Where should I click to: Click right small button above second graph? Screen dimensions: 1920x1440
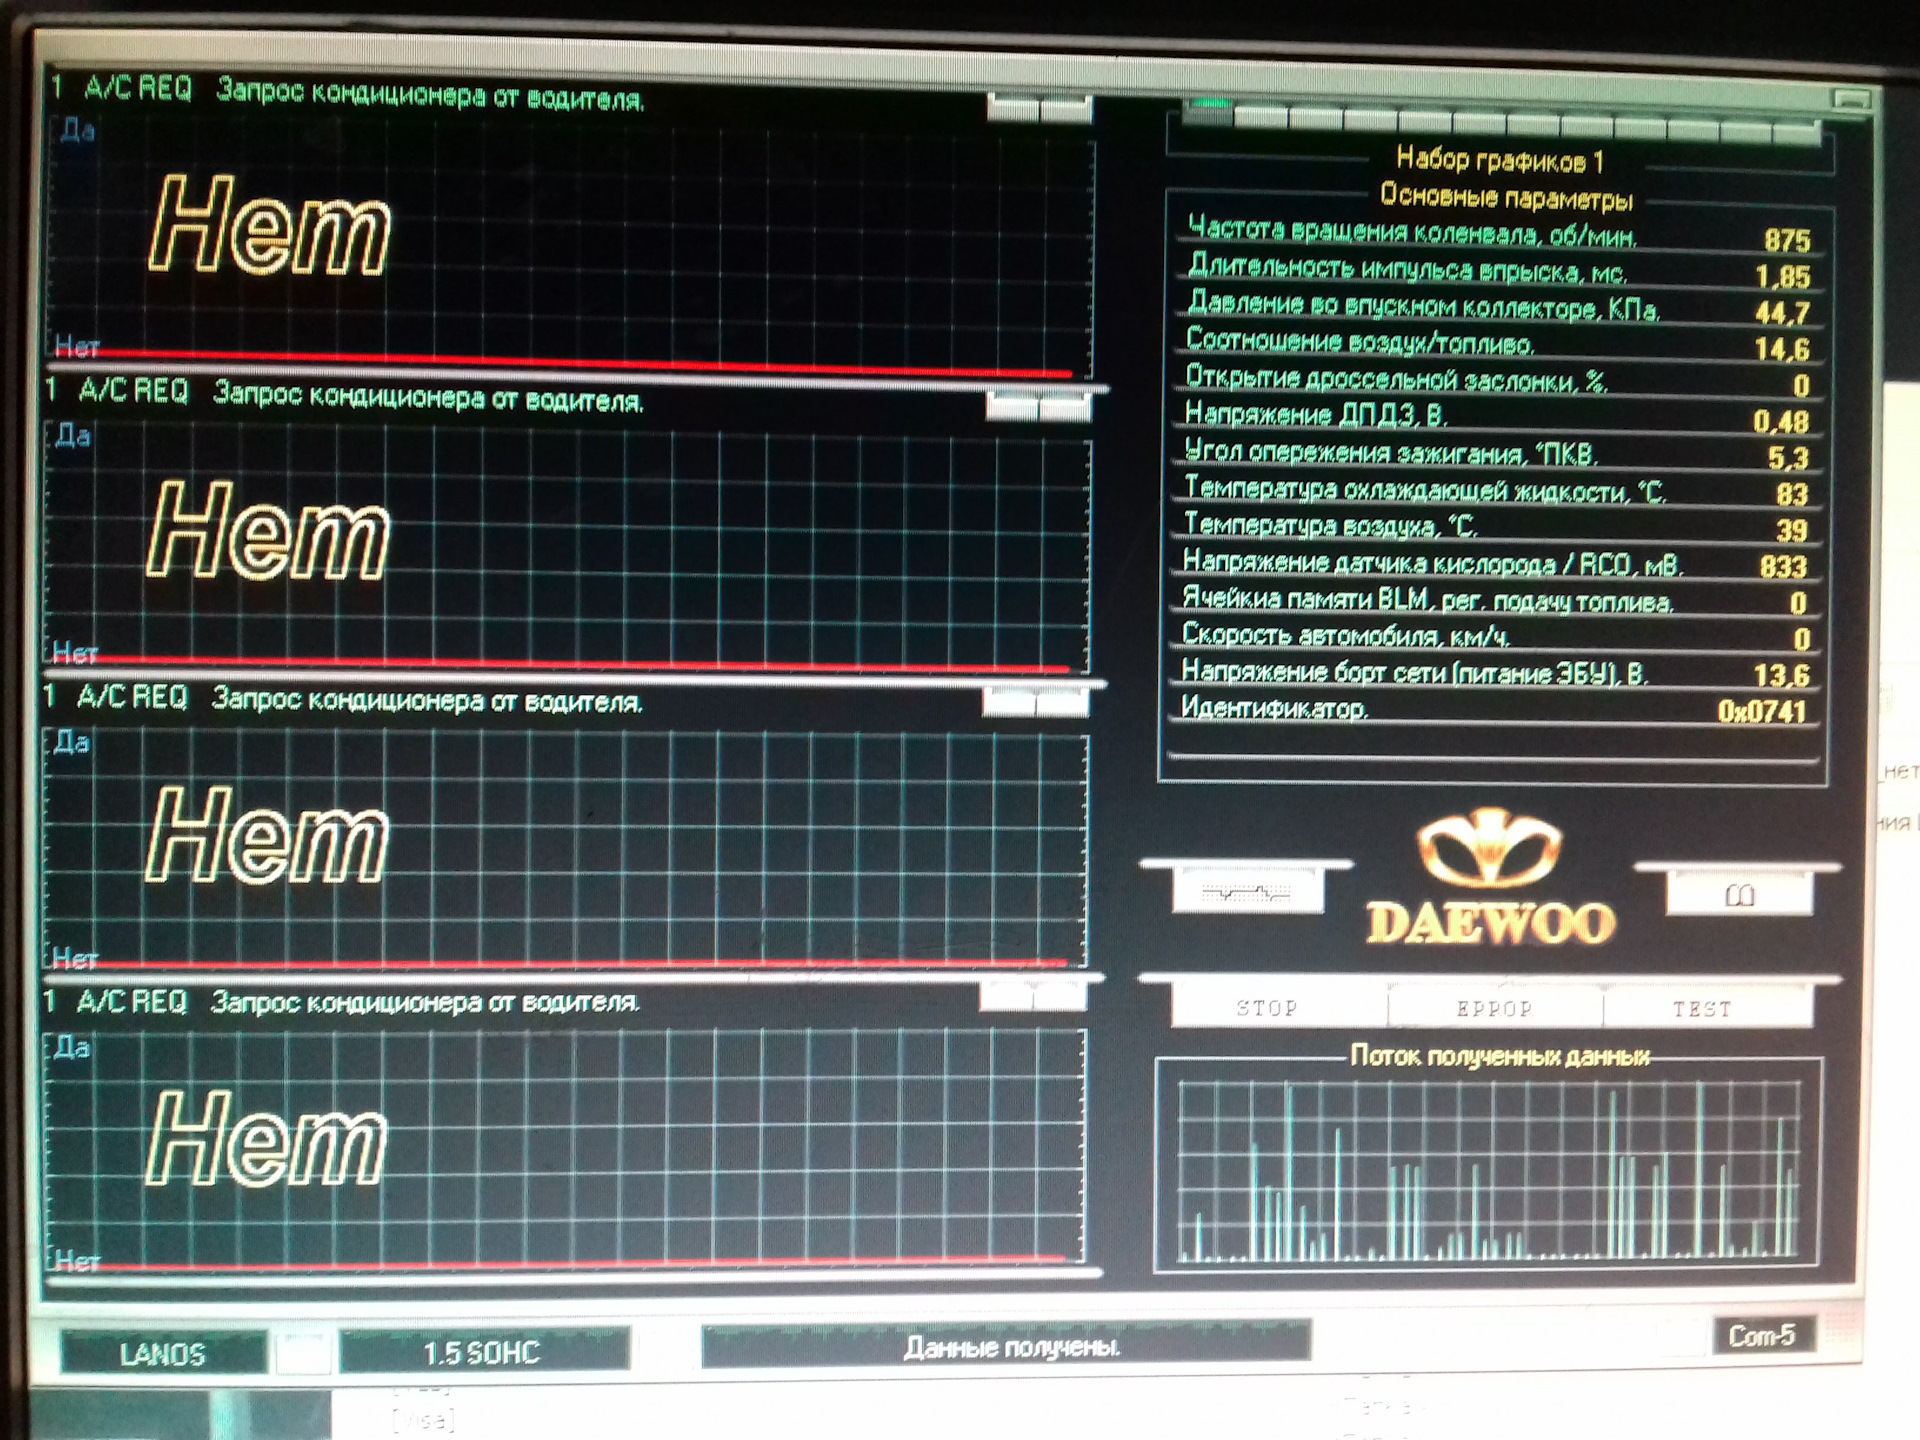click(x=1065, y=407)
